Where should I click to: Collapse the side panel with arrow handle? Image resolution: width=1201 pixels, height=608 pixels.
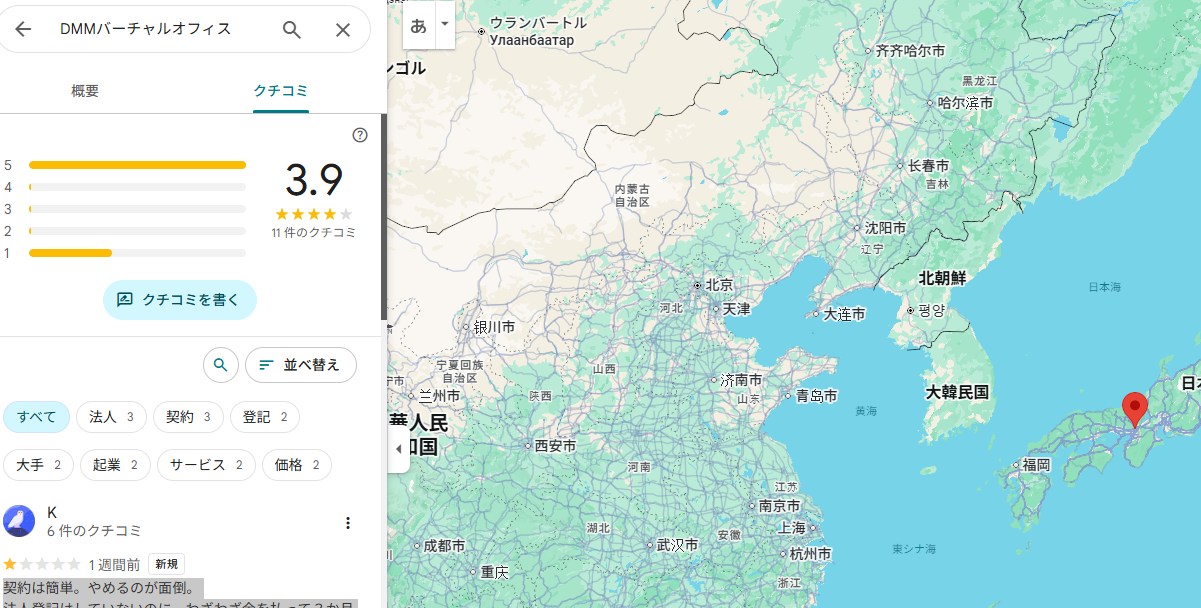(x=398, y=448)
